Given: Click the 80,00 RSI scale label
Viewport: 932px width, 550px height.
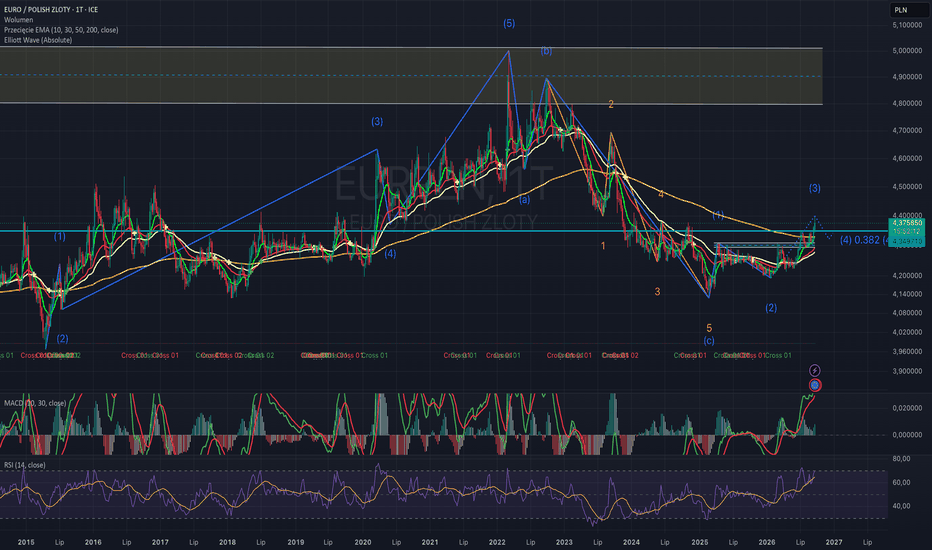Looking at the screenshot, I should pos(901,458).
